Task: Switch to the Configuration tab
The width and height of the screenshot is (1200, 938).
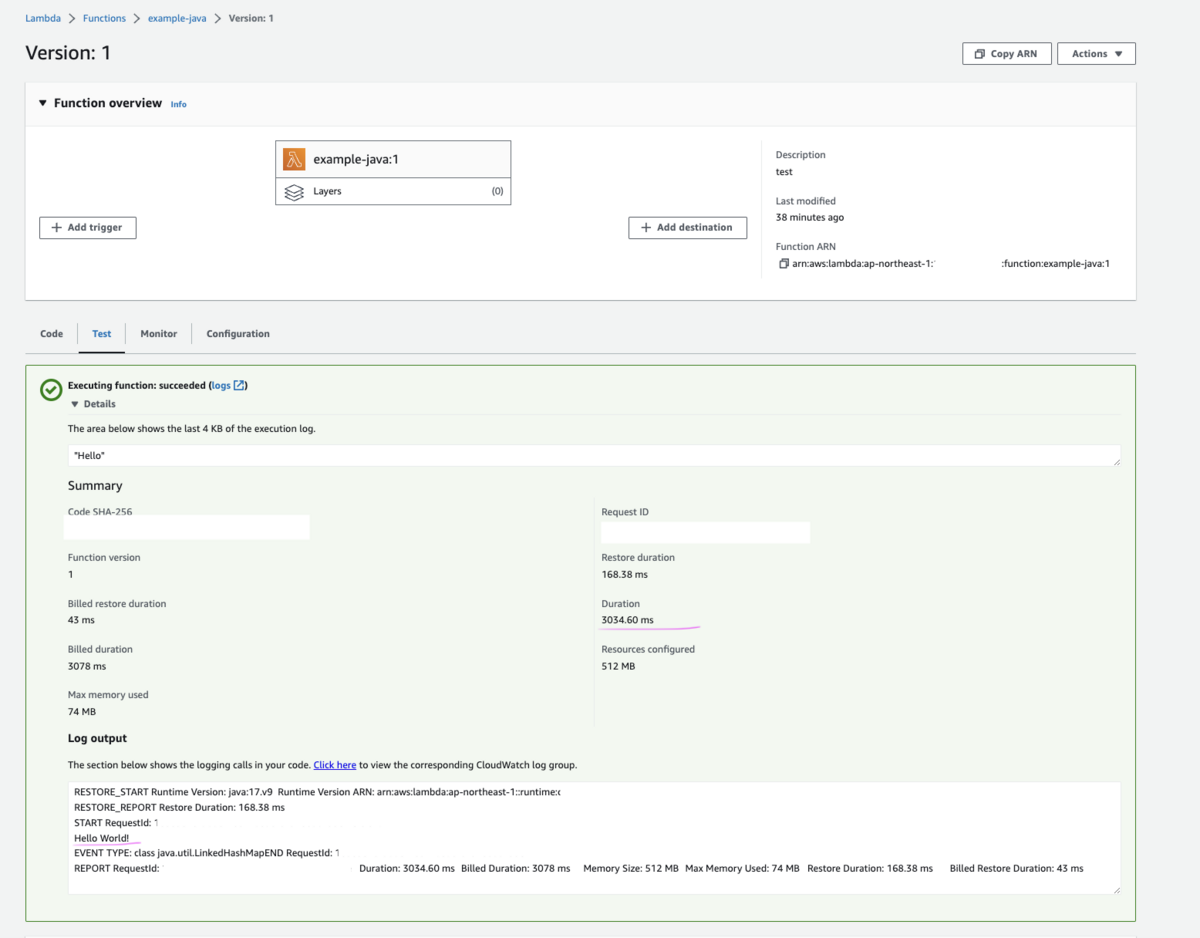Action: 238,334
